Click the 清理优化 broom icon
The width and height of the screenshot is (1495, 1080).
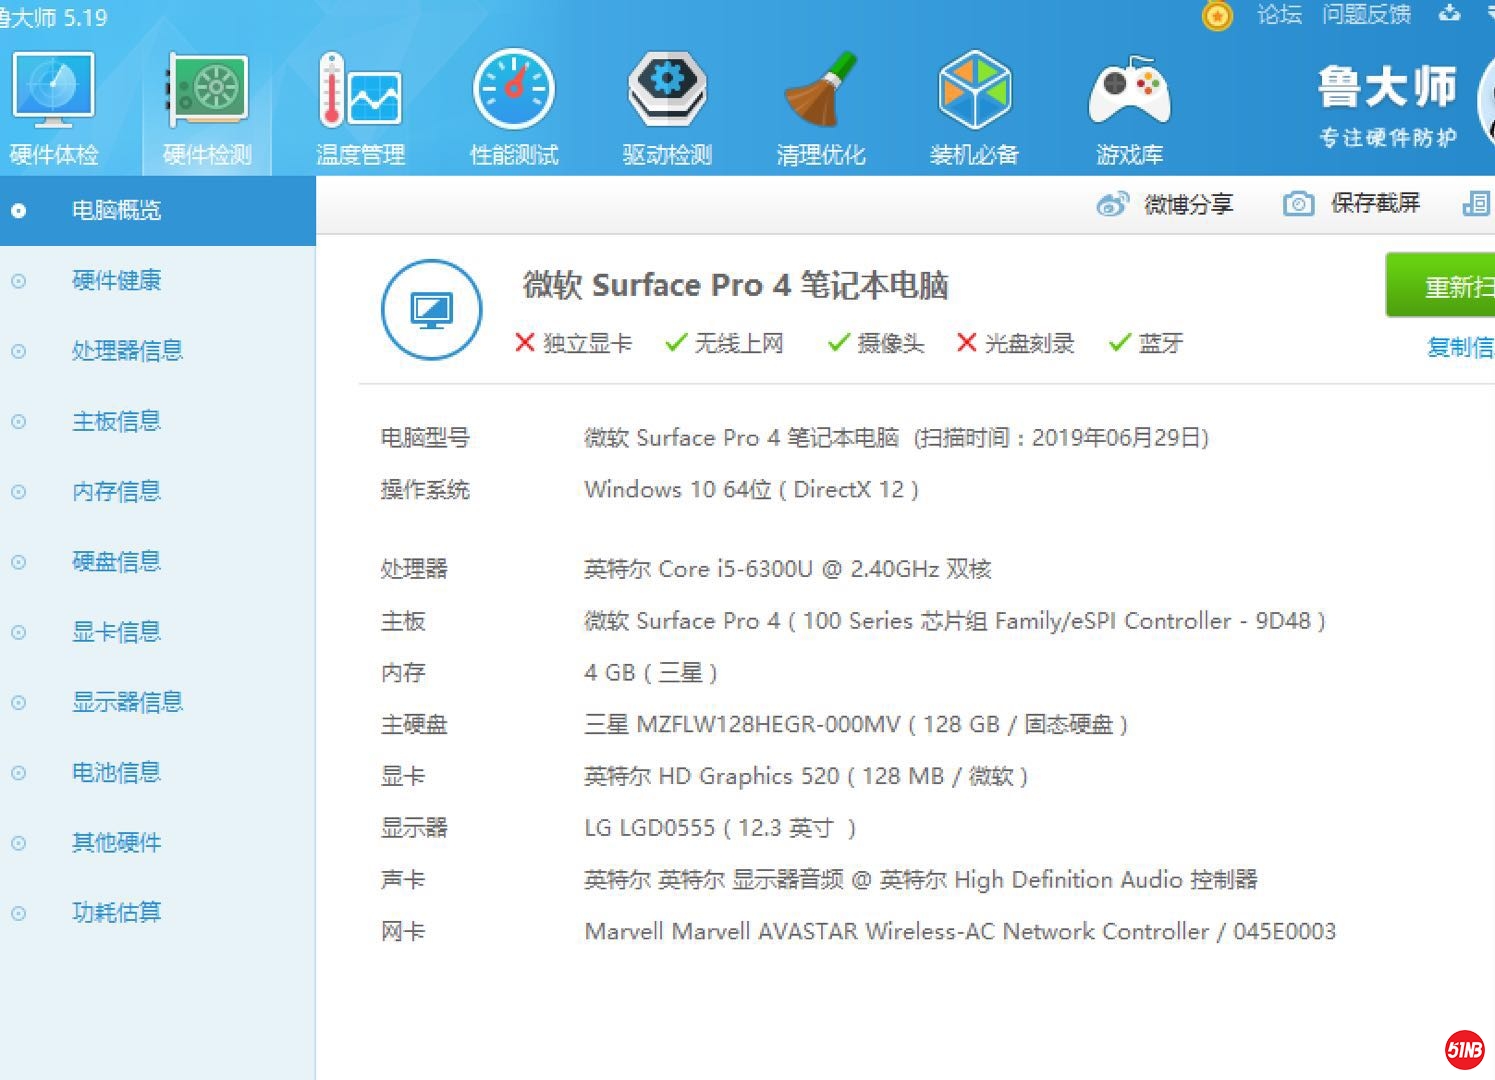[821, 94]
